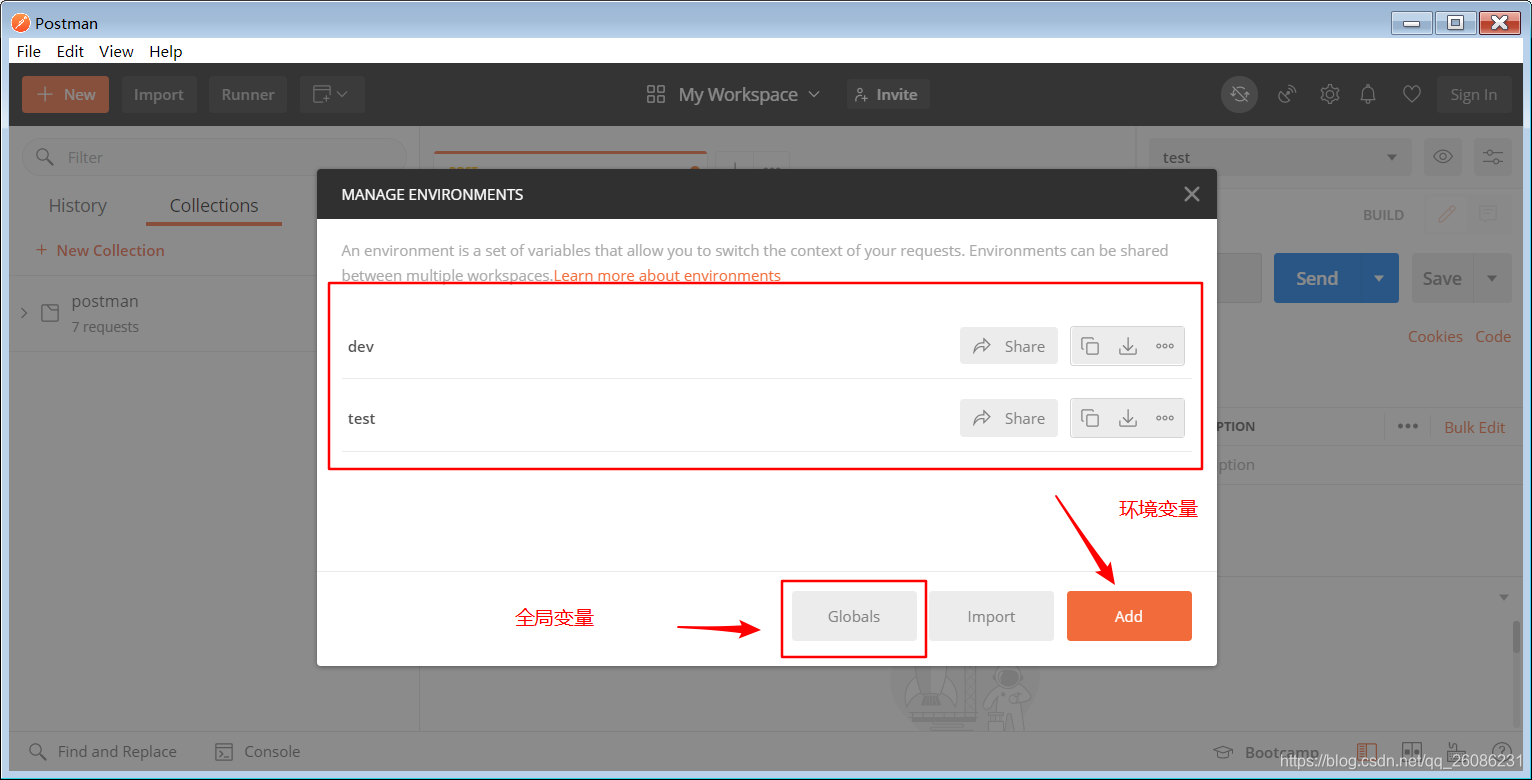
Task: Click the Find and Replace magnifier
Action: click(37, 752)
